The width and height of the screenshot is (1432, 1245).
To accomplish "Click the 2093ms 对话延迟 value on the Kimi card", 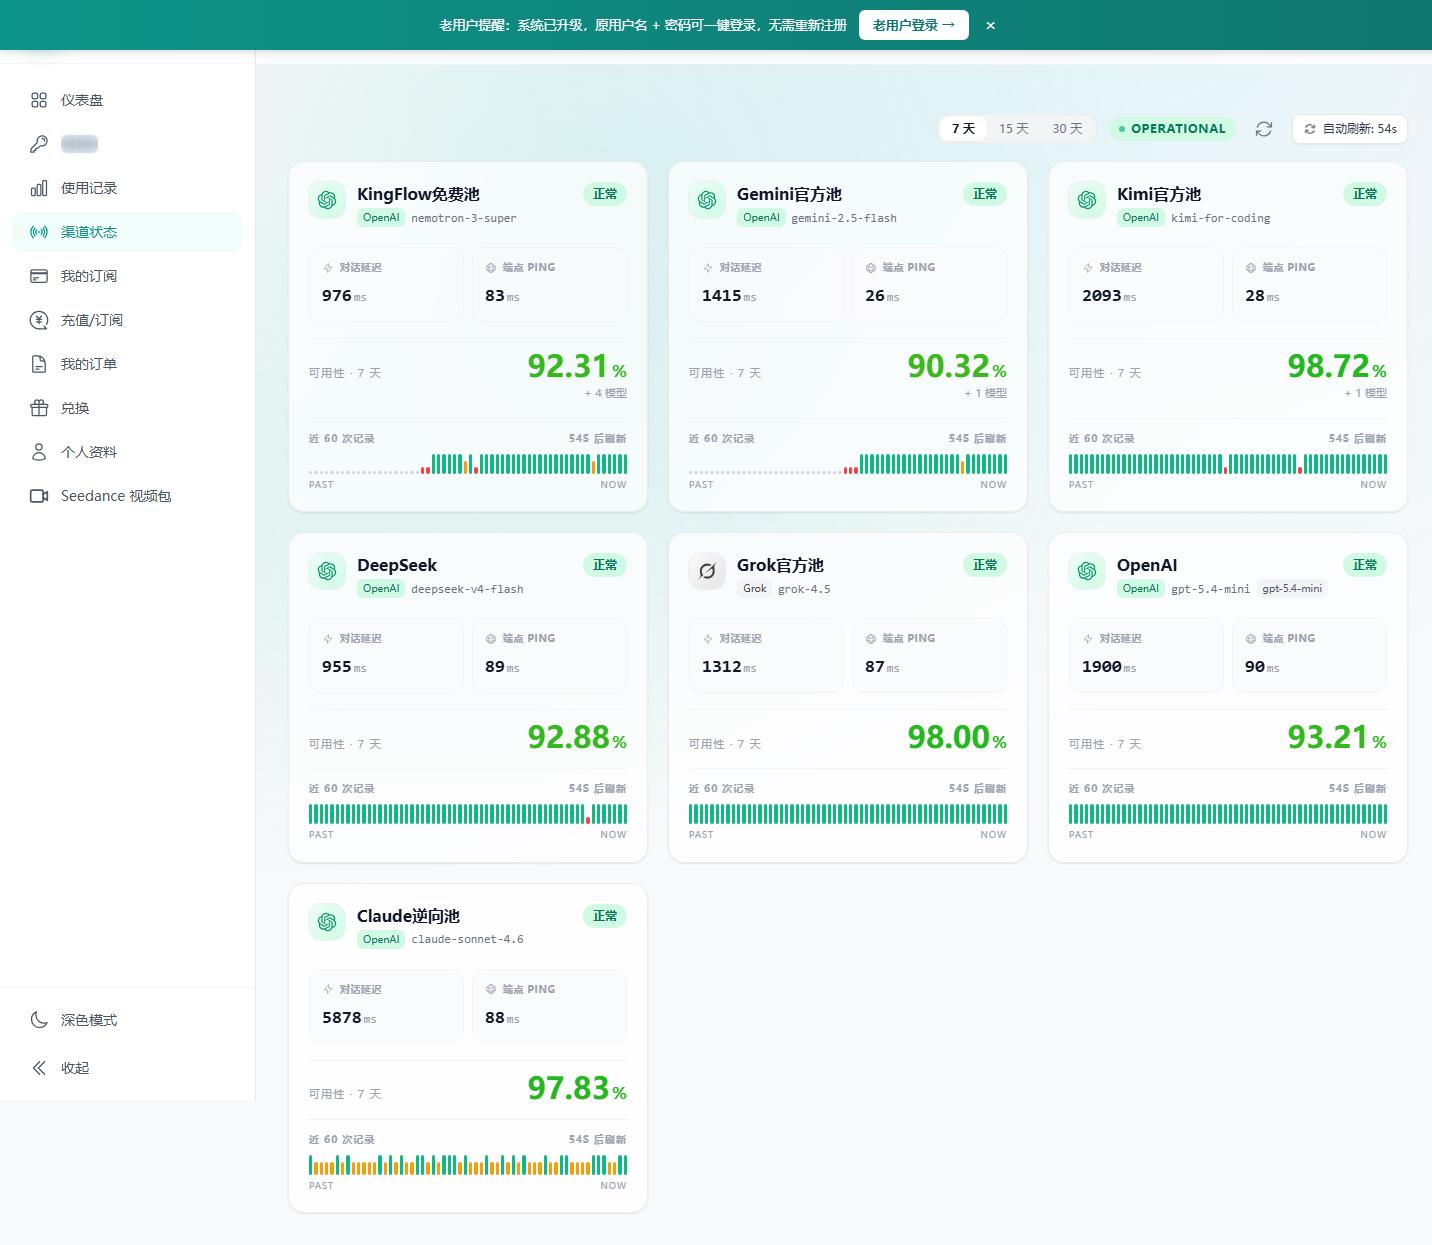I will pos(1109,296).
